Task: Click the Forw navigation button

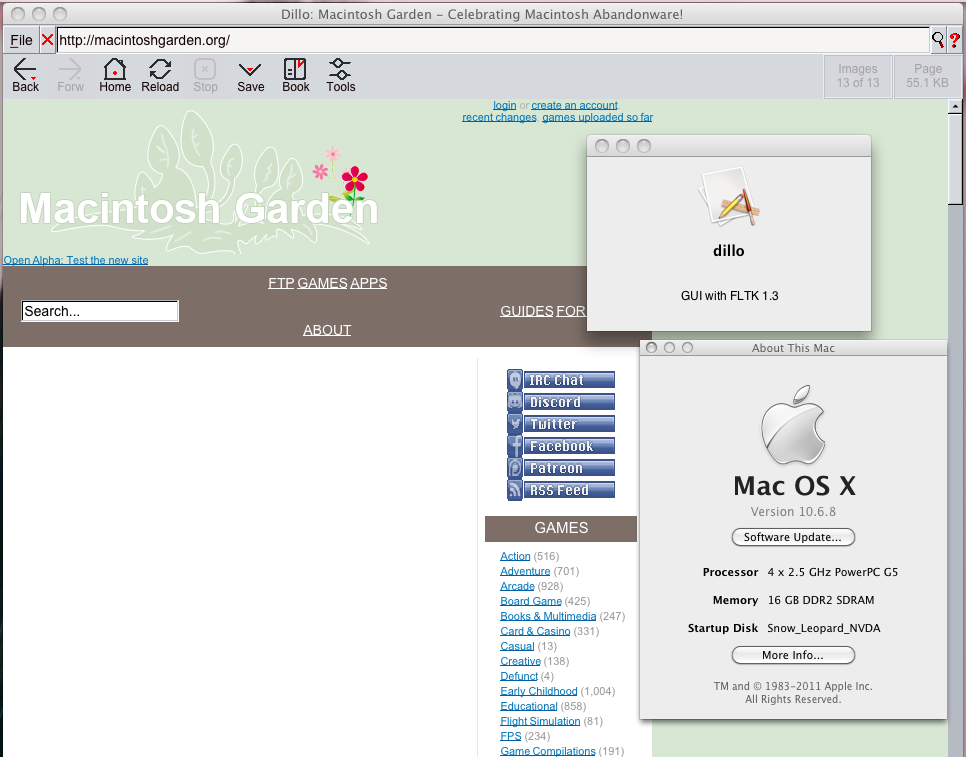Action: tap(70, 76)
